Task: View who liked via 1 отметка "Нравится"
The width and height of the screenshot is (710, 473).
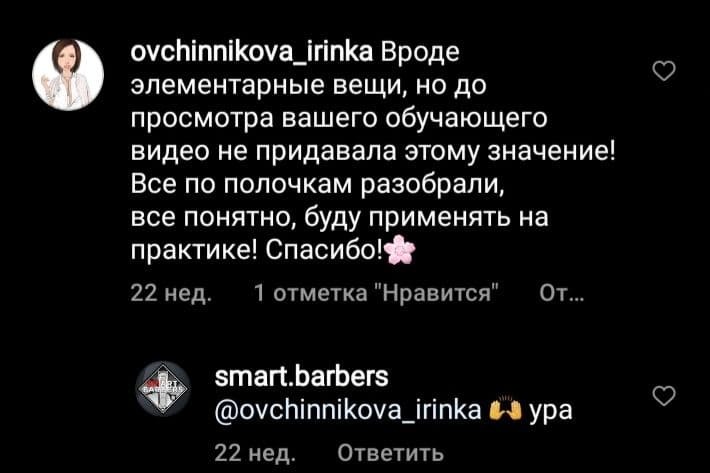Action: coord(376,293)
